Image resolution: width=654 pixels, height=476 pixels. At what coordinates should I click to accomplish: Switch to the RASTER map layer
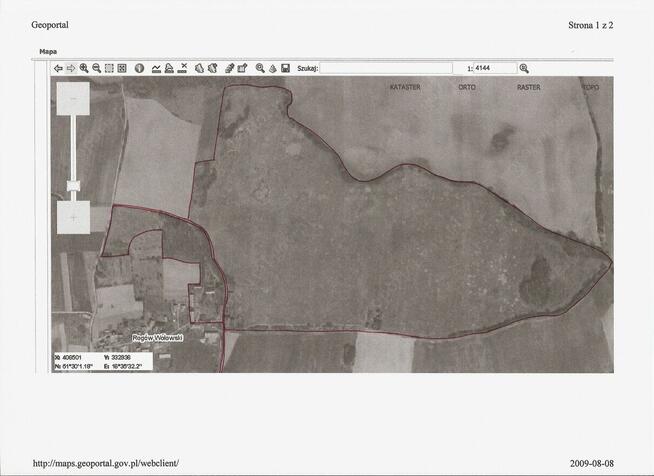[529, 88]
